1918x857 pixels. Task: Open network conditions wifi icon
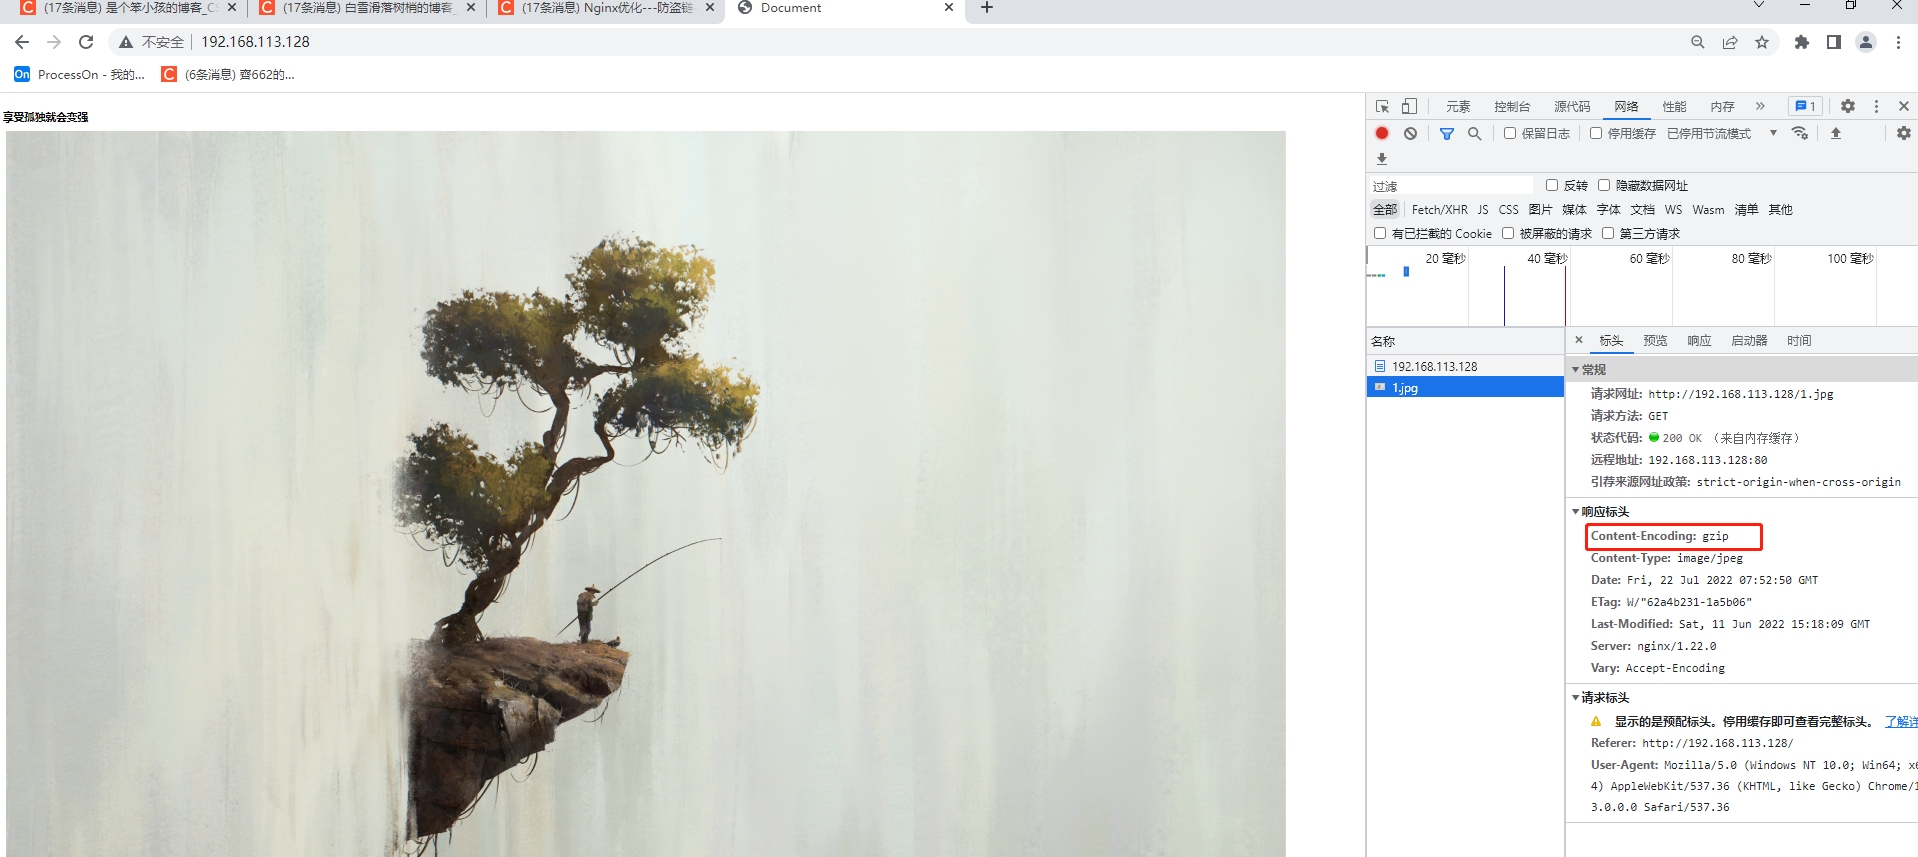point(1800,133)
